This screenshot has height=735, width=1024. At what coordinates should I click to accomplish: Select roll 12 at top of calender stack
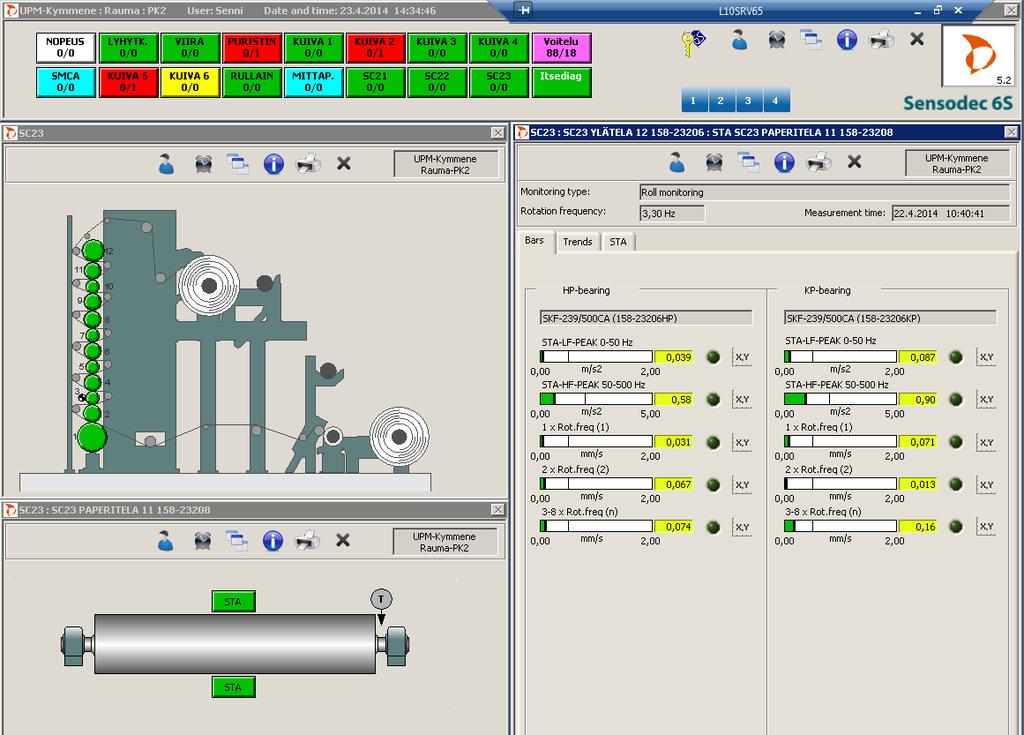coord(93,250)
